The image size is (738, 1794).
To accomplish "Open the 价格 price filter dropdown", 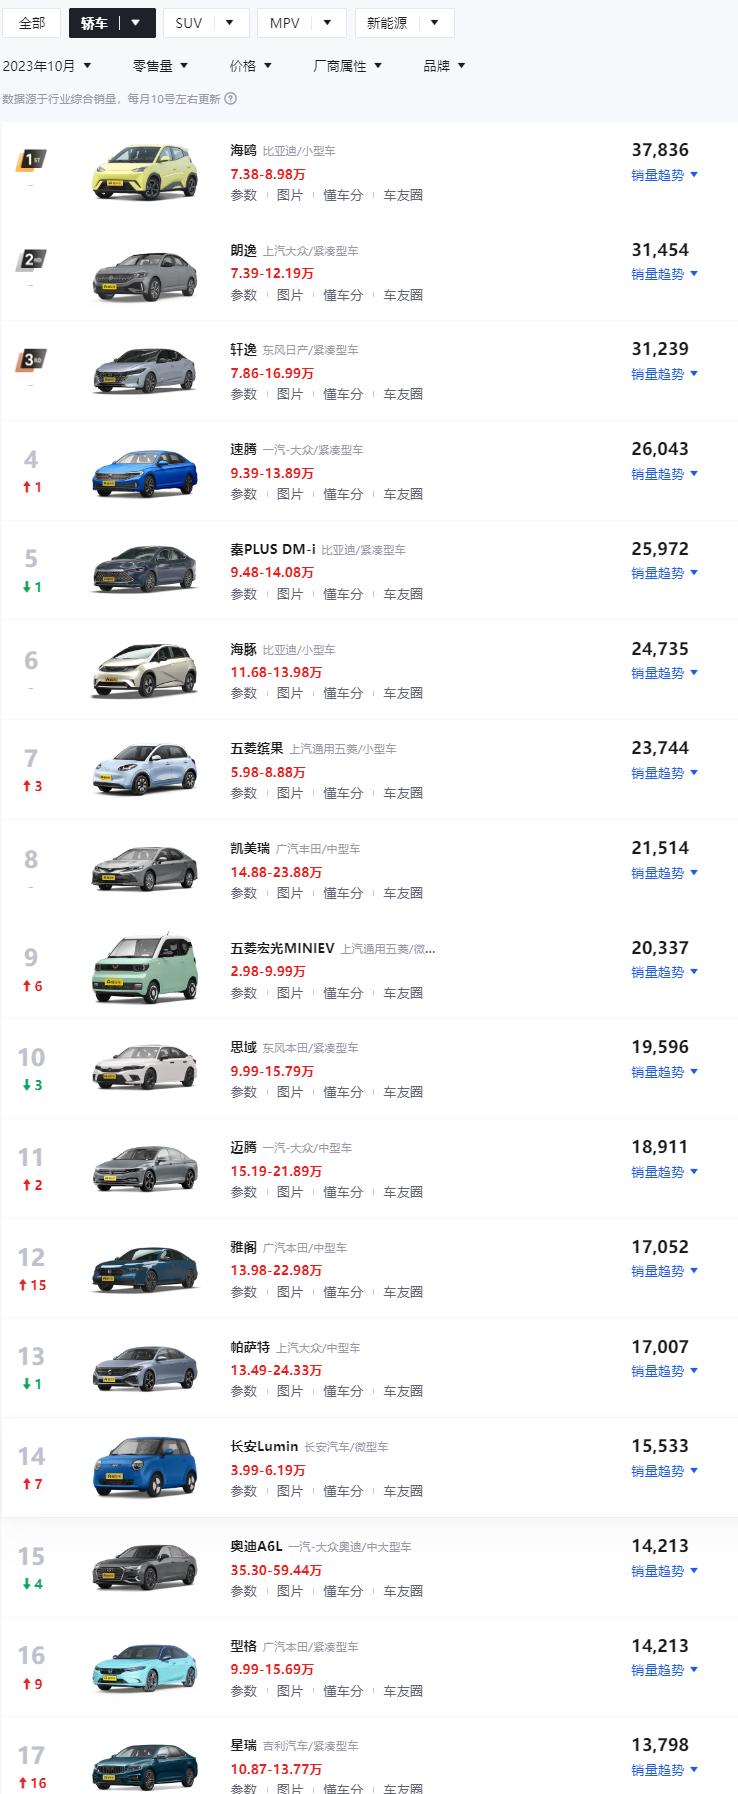I will (x=250, y=66).
